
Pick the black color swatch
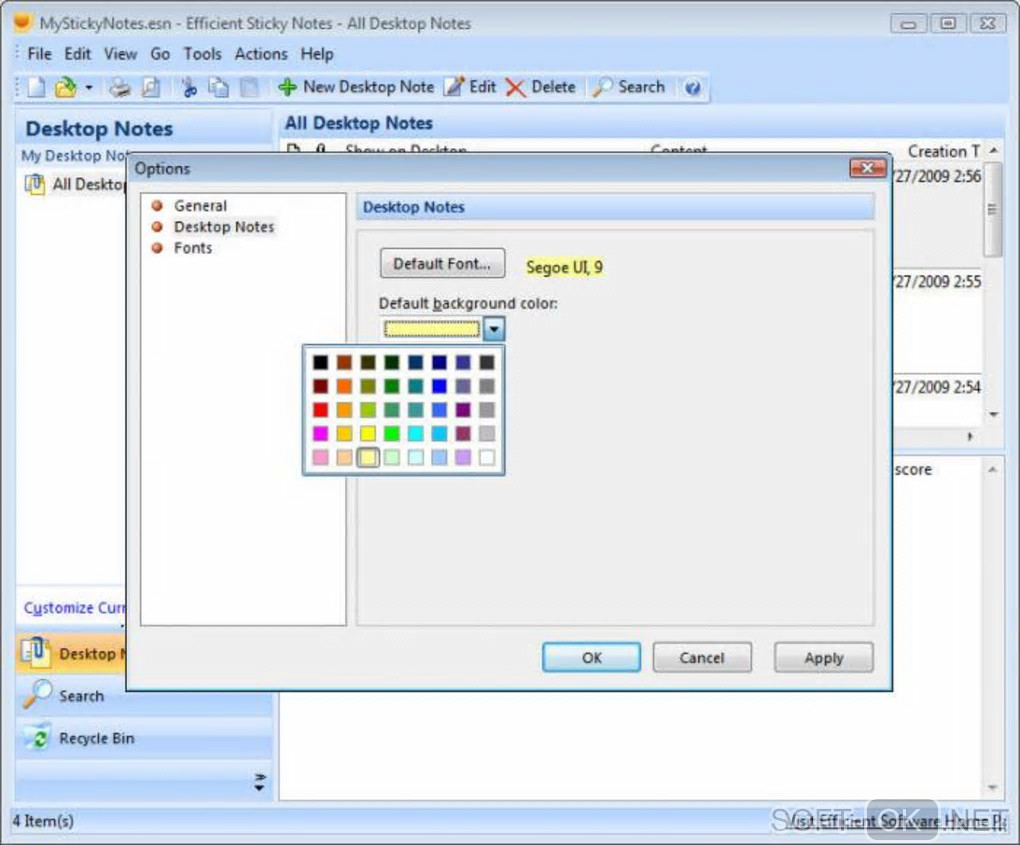(320, 362)
